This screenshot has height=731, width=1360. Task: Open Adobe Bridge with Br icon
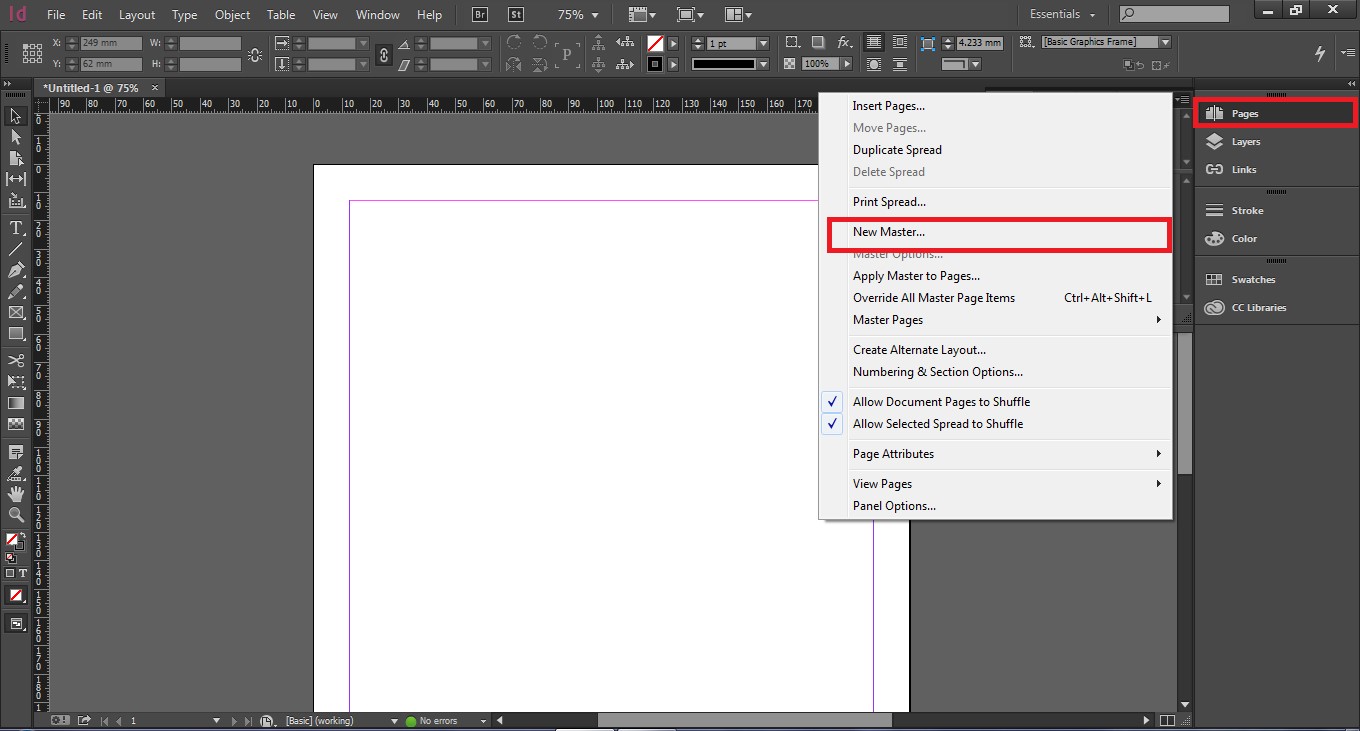pyautogui.click(x=480, y=15)
